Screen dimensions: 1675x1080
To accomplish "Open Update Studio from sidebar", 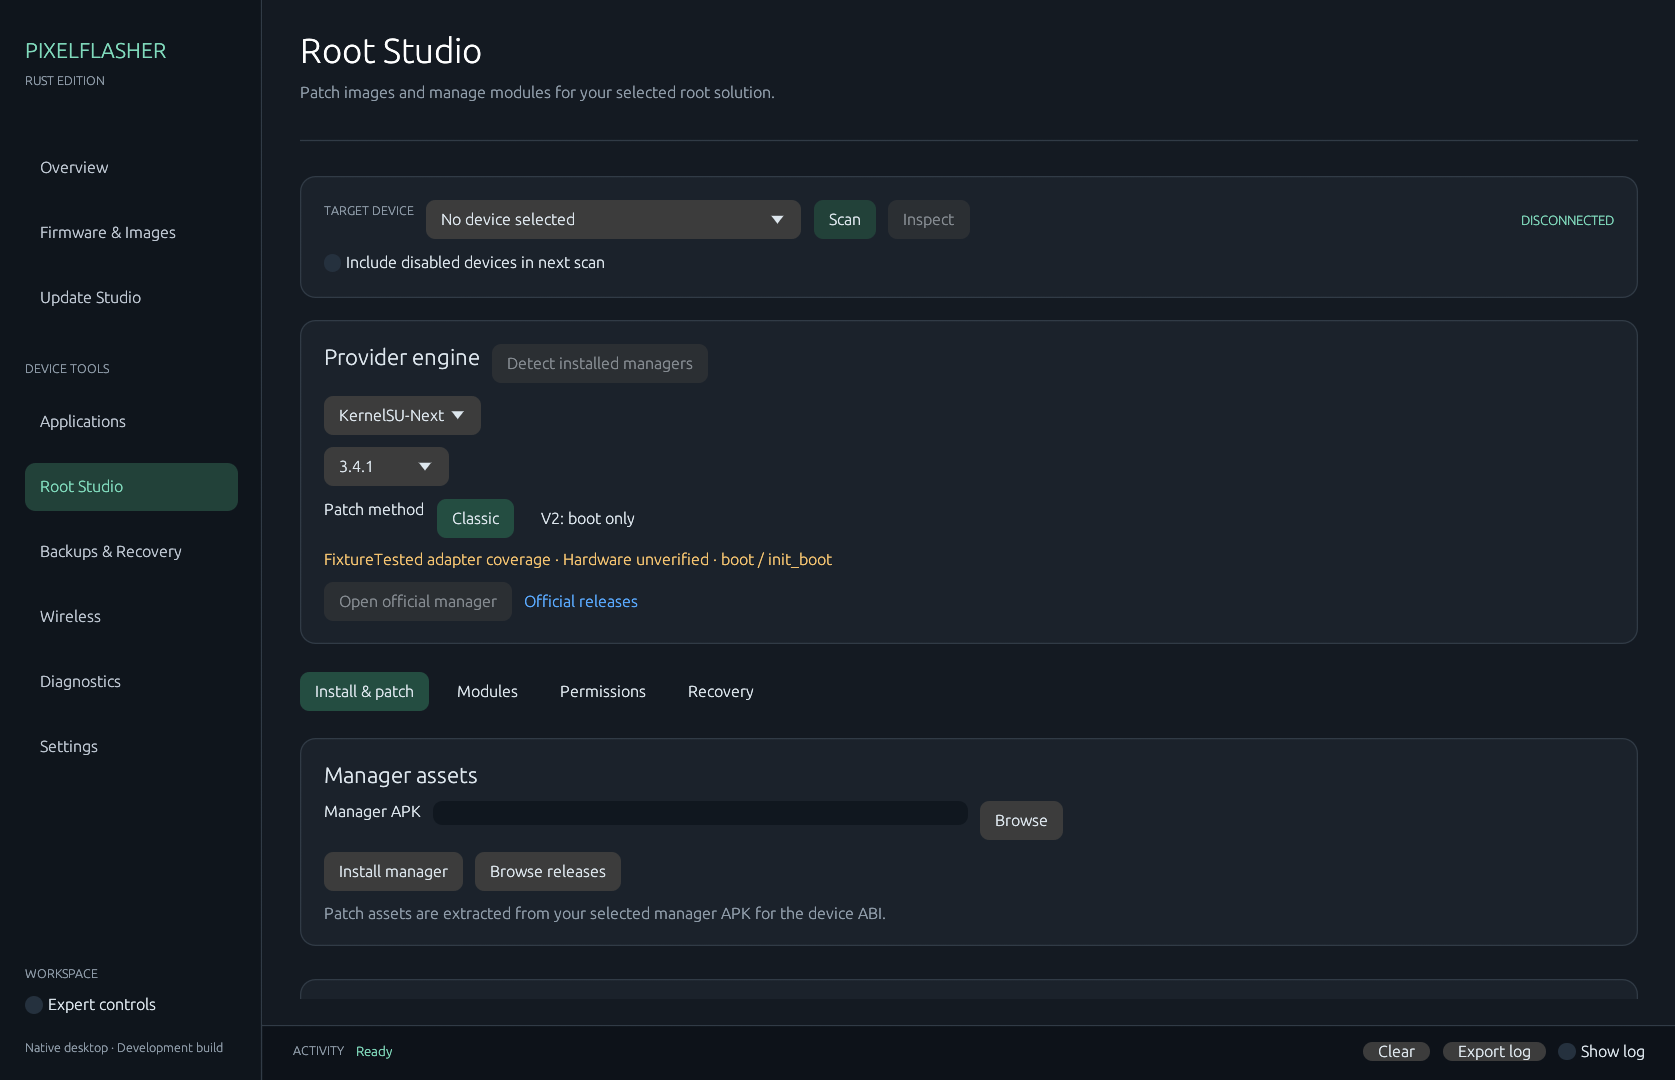I will click(x=131, y=298).
